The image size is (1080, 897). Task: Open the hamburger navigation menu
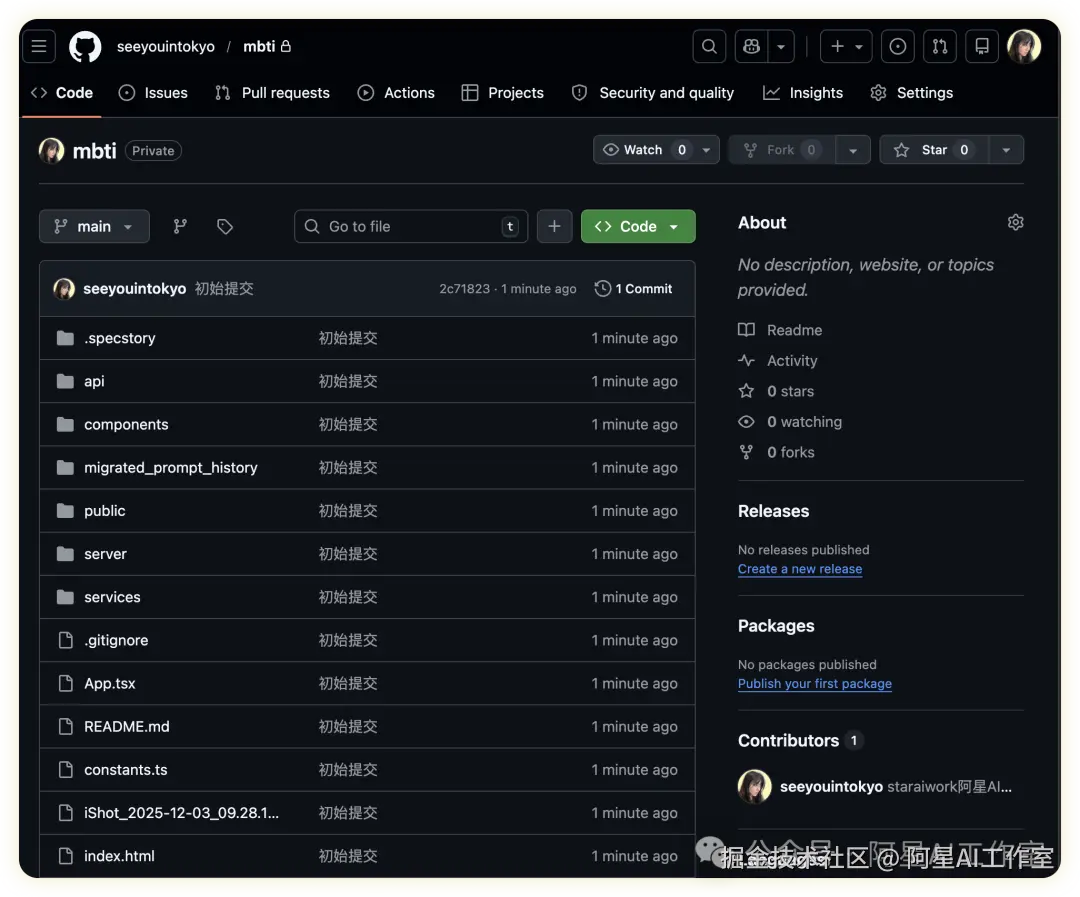click(x=39, y=46)
